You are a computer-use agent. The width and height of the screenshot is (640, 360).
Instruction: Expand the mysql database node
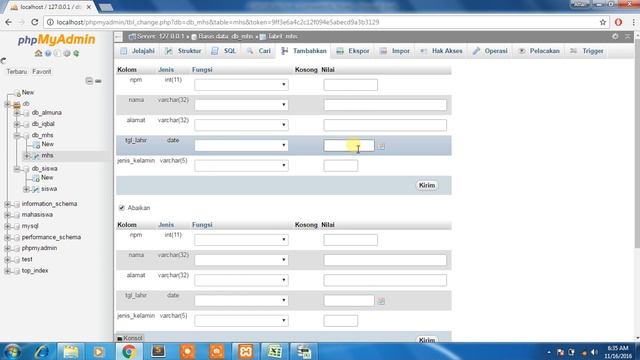tap(7, 226)
